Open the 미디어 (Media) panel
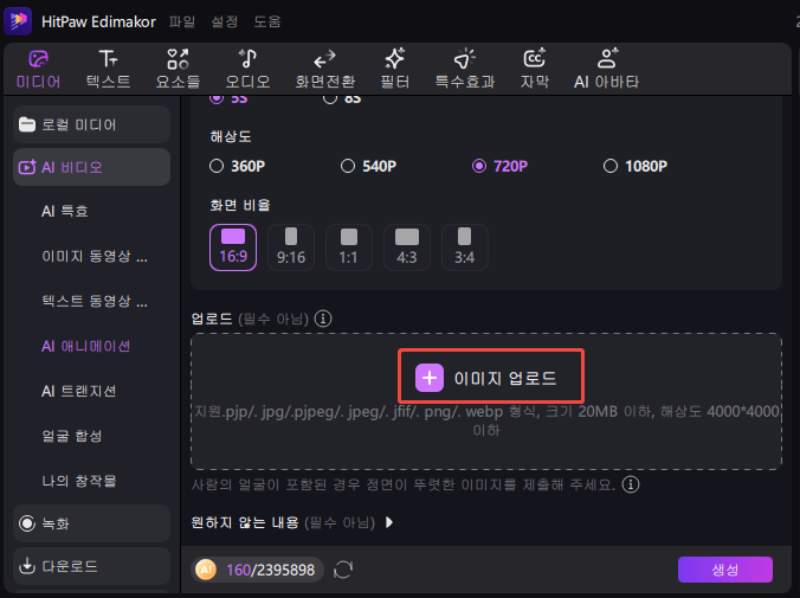Image resolution: width=800 pixels, height=598 pixels. coord(40,67)
